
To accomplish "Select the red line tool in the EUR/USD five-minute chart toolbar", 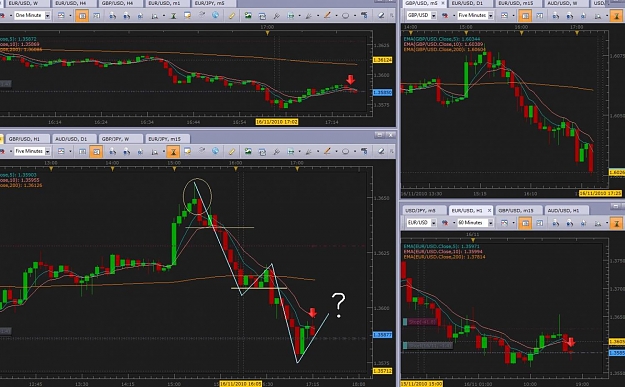I will pyautogui.click(x=327, y=151).
